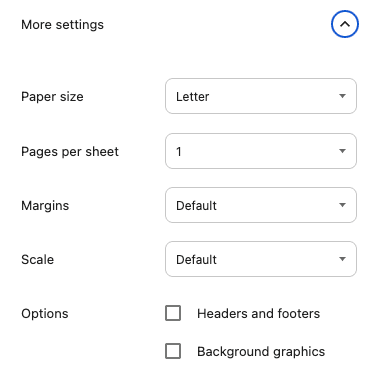This screenshot has height=385, width=376.
Task: Click the Headers and footers text
Action: click(x=258, y=314)
